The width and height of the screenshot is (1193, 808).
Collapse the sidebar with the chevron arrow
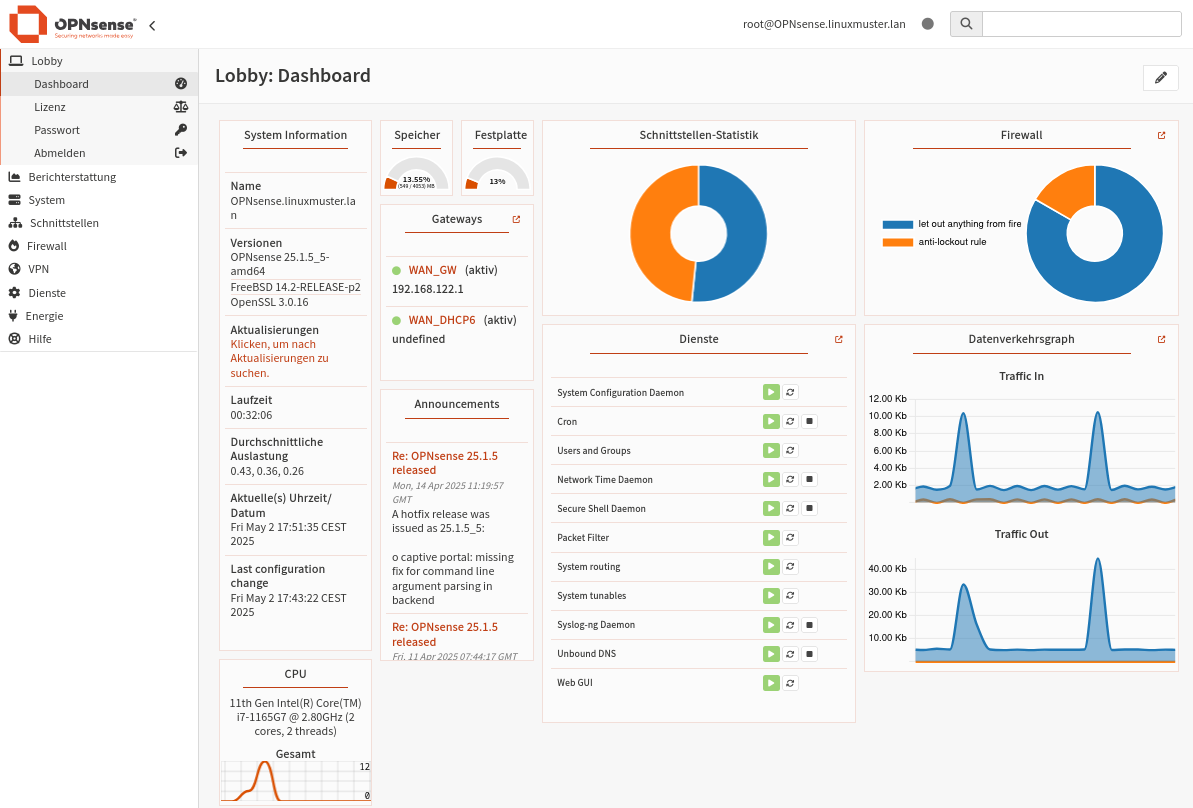[152, 25]
